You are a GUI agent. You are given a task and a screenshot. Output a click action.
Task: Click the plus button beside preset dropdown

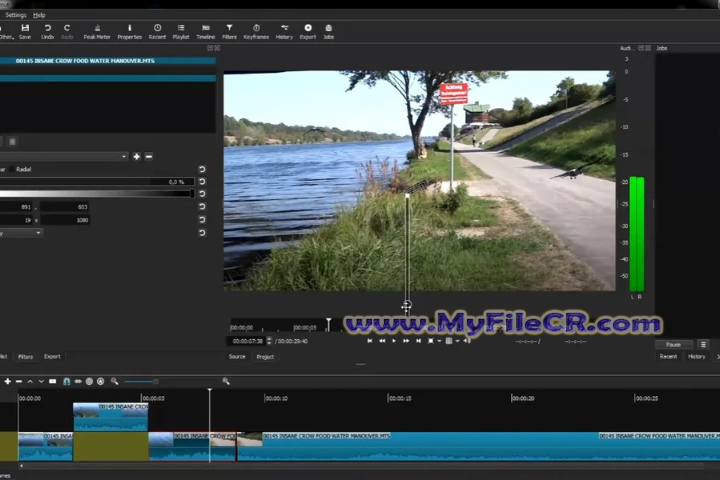click(137, 157)
